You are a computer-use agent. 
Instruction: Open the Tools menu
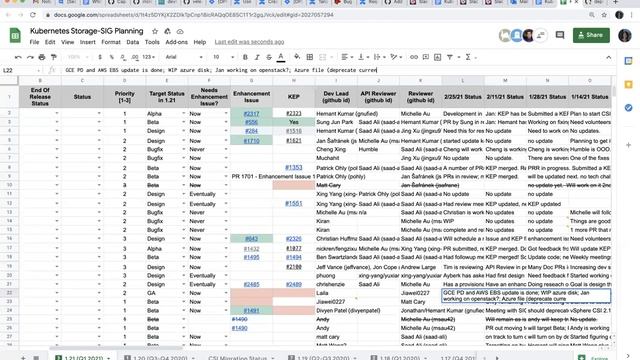(x=152, y=42)
